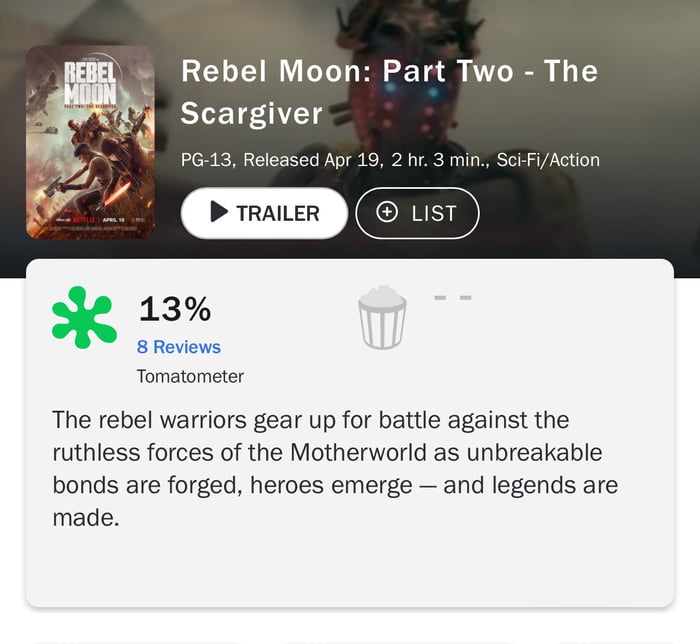This screenshot has width=700, height=644.
Task: Play the Rebel Moon TRAILER
Action: pyautogui.click(x=264, y=213)
